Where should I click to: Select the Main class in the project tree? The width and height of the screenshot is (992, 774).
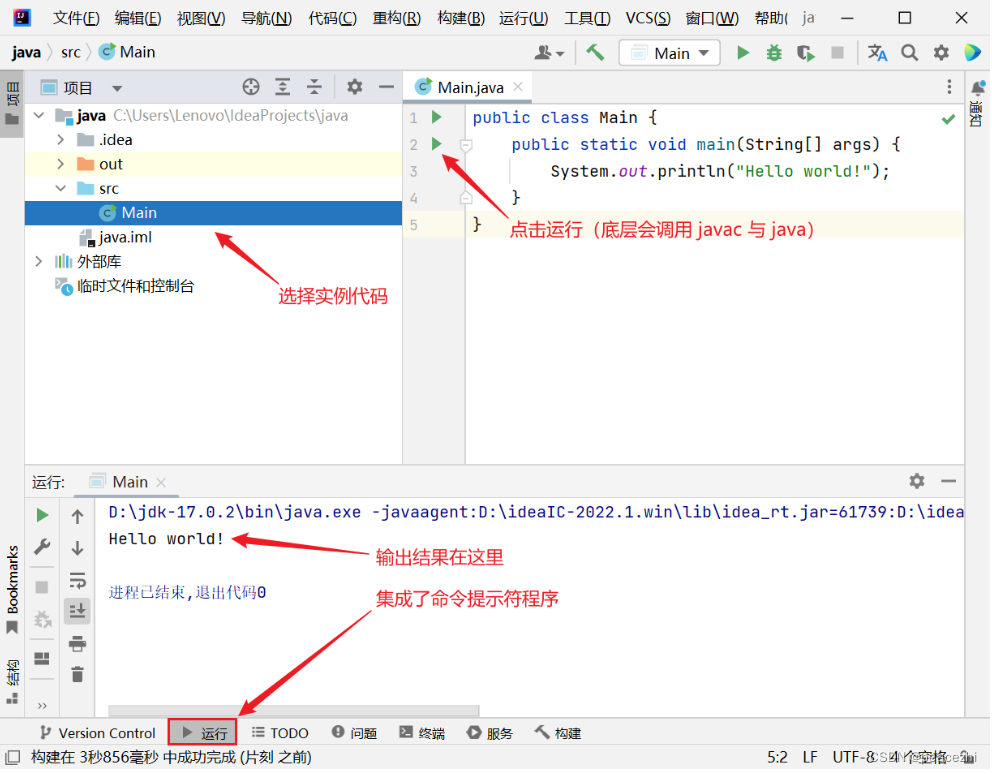click(213, 213)
